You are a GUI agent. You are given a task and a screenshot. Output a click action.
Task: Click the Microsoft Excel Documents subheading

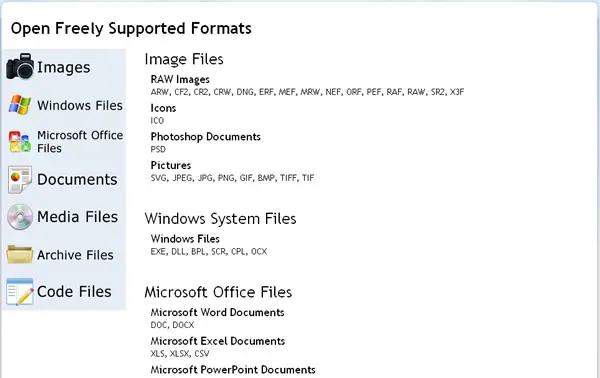tap(218, 341)
